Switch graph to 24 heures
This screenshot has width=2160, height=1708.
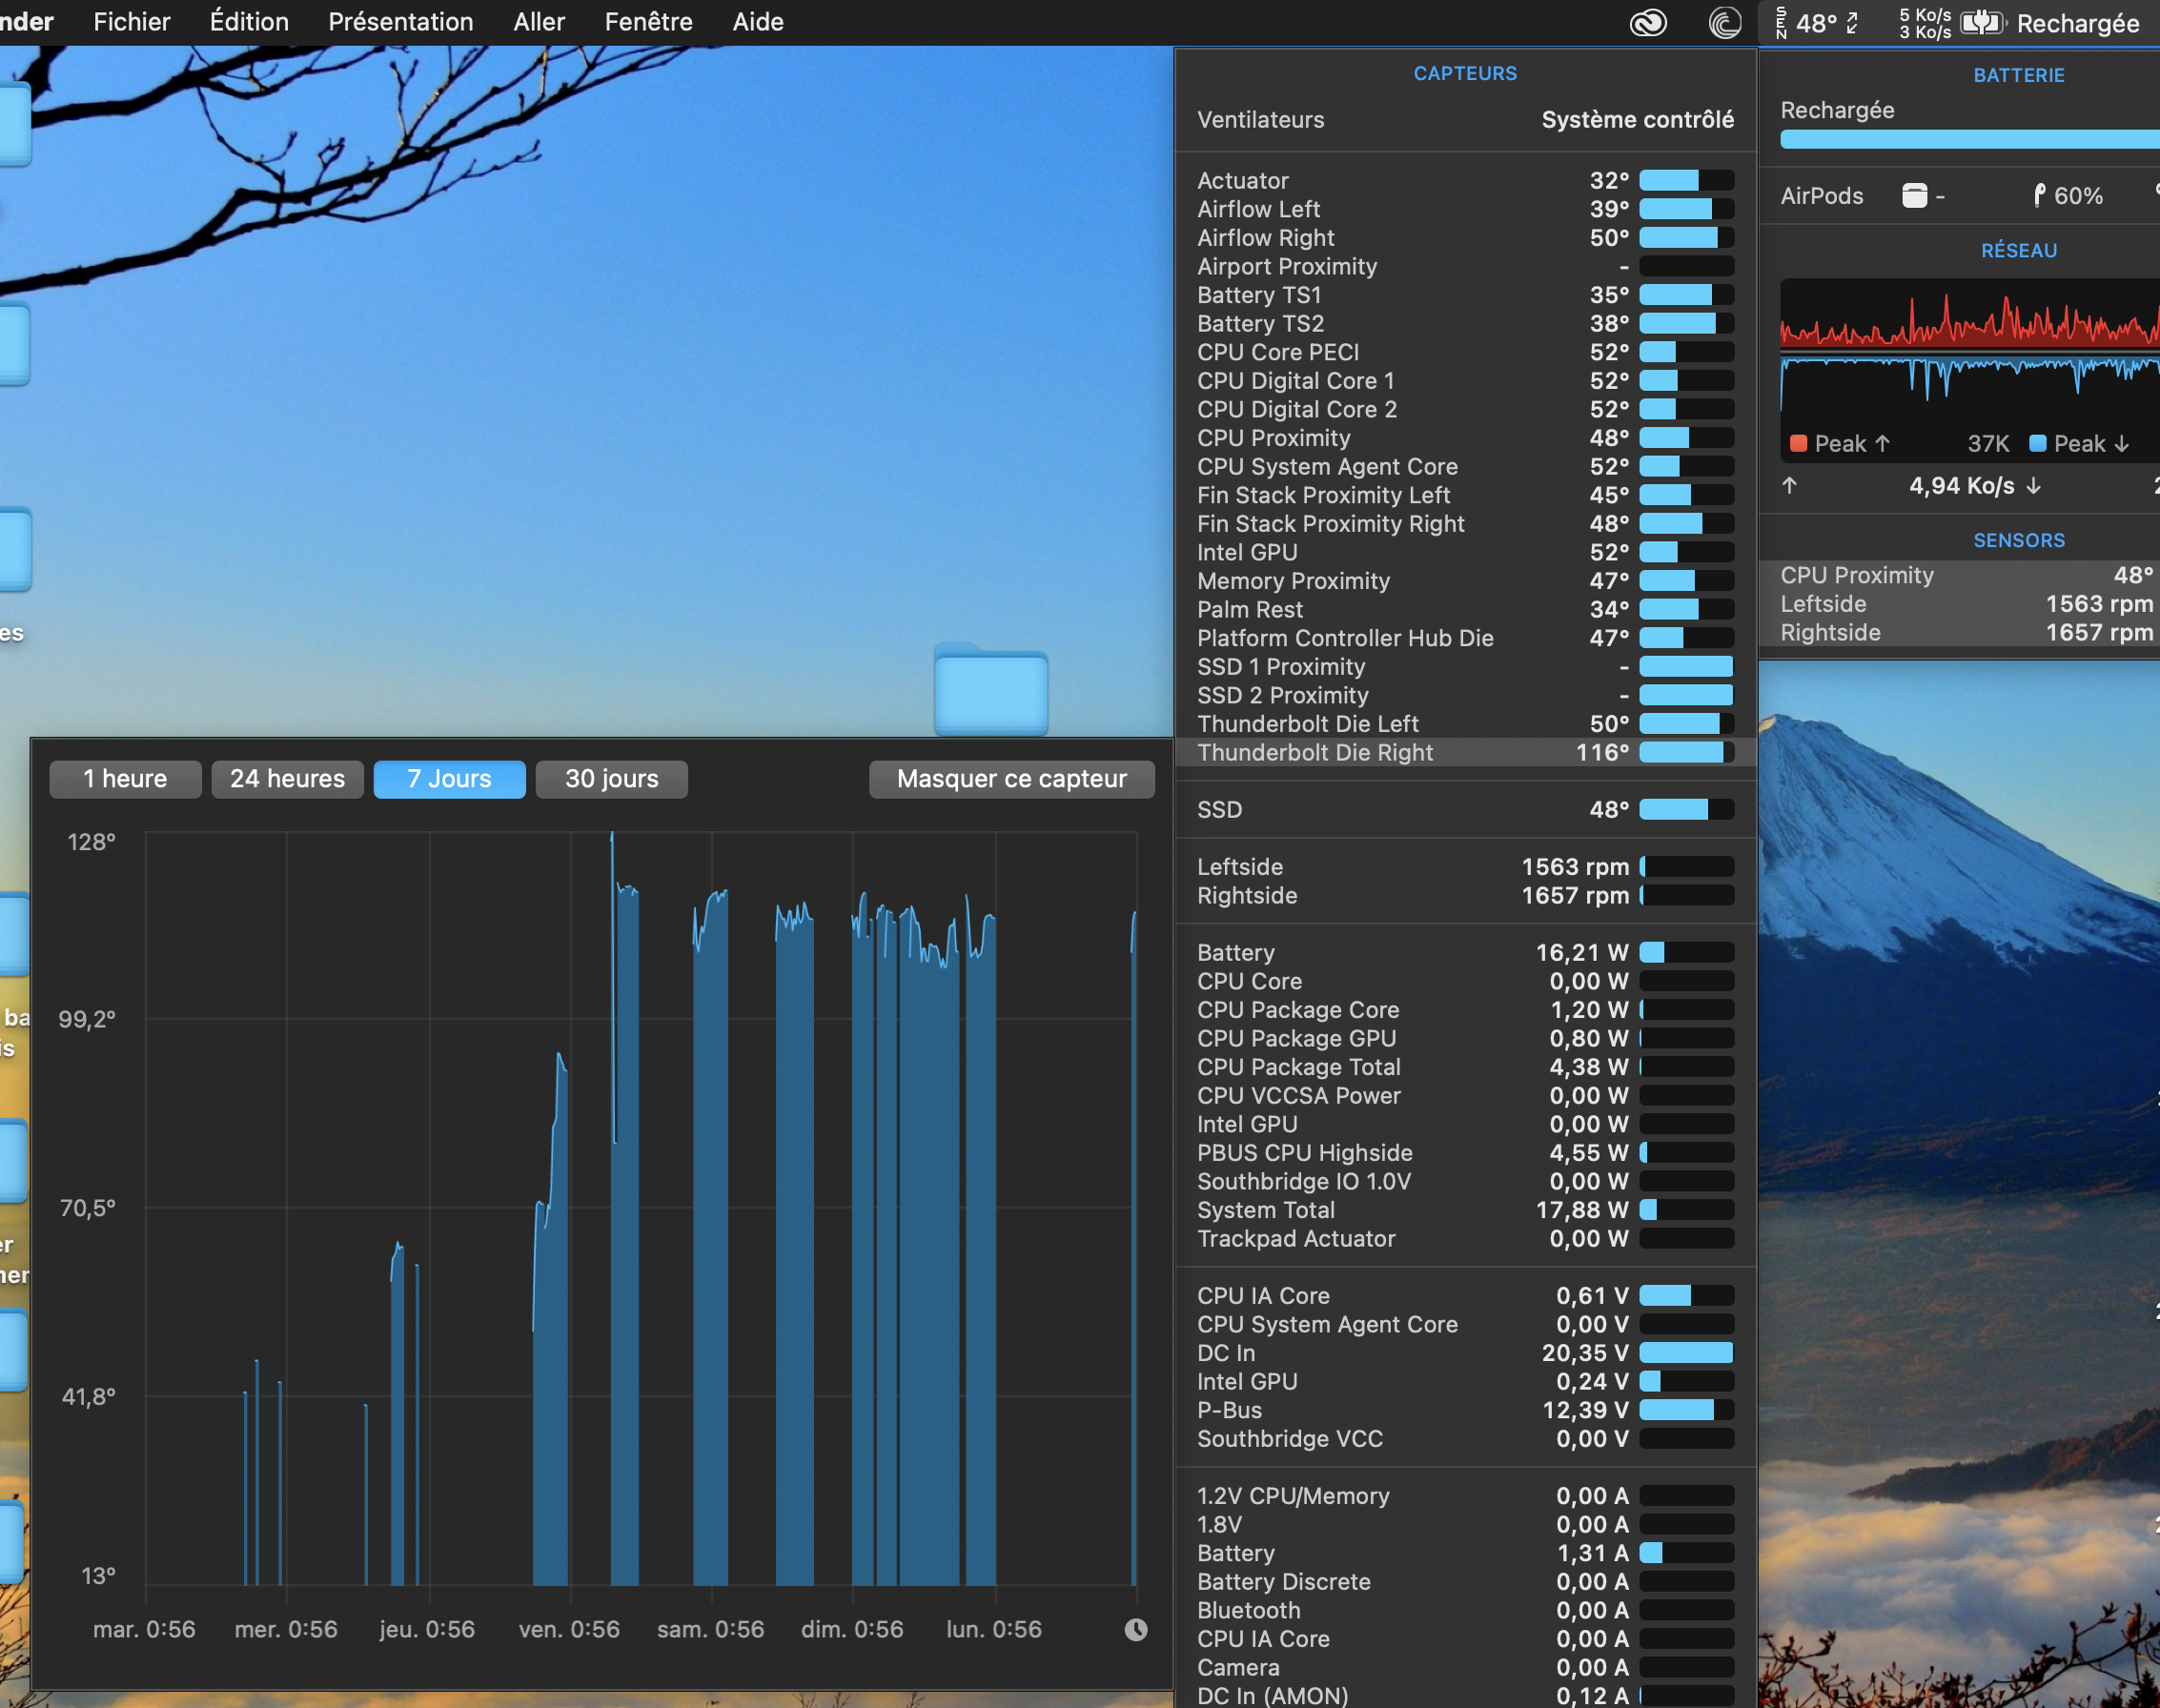tap(287, 779)
